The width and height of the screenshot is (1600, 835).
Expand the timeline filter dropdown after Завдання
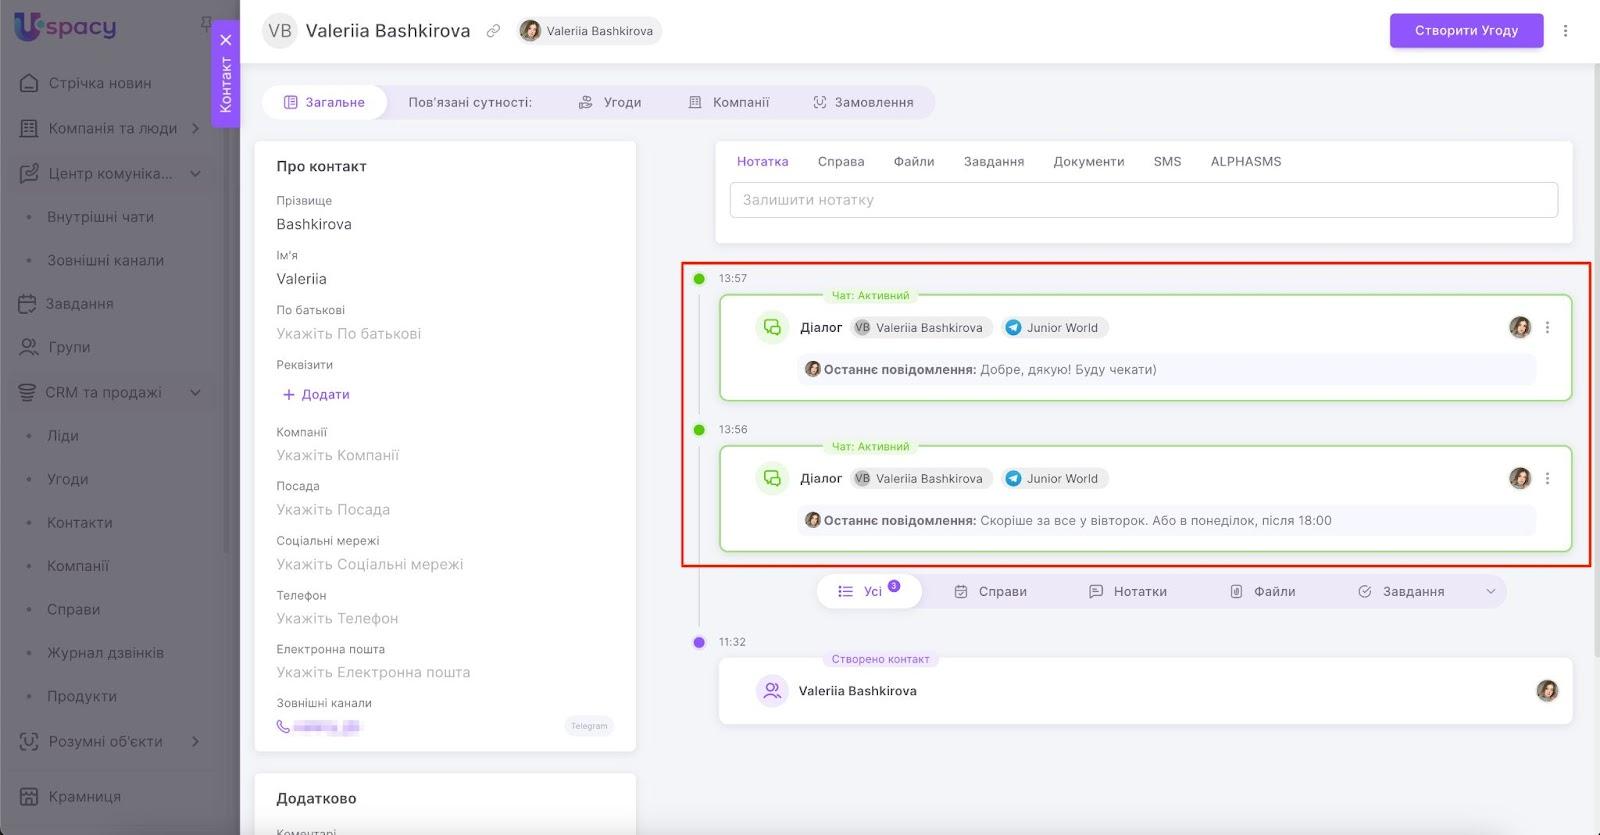coord(1490,592)
